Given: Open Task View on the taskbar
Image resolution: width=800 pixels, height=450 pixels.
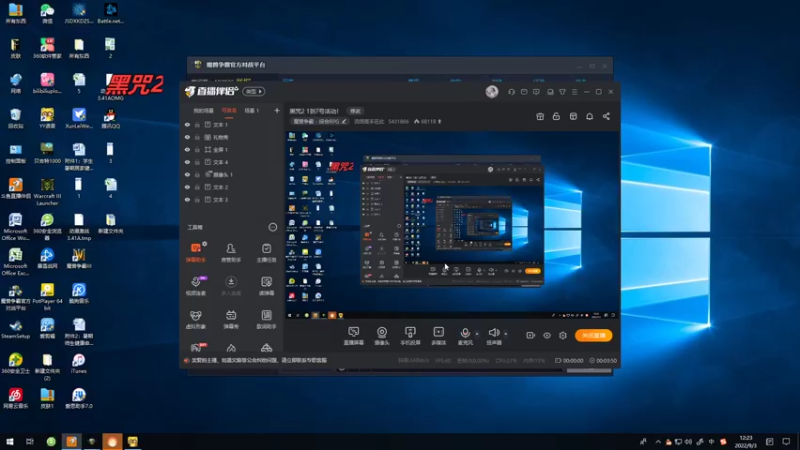Looking at the screenshot, I should coord(30,441).
